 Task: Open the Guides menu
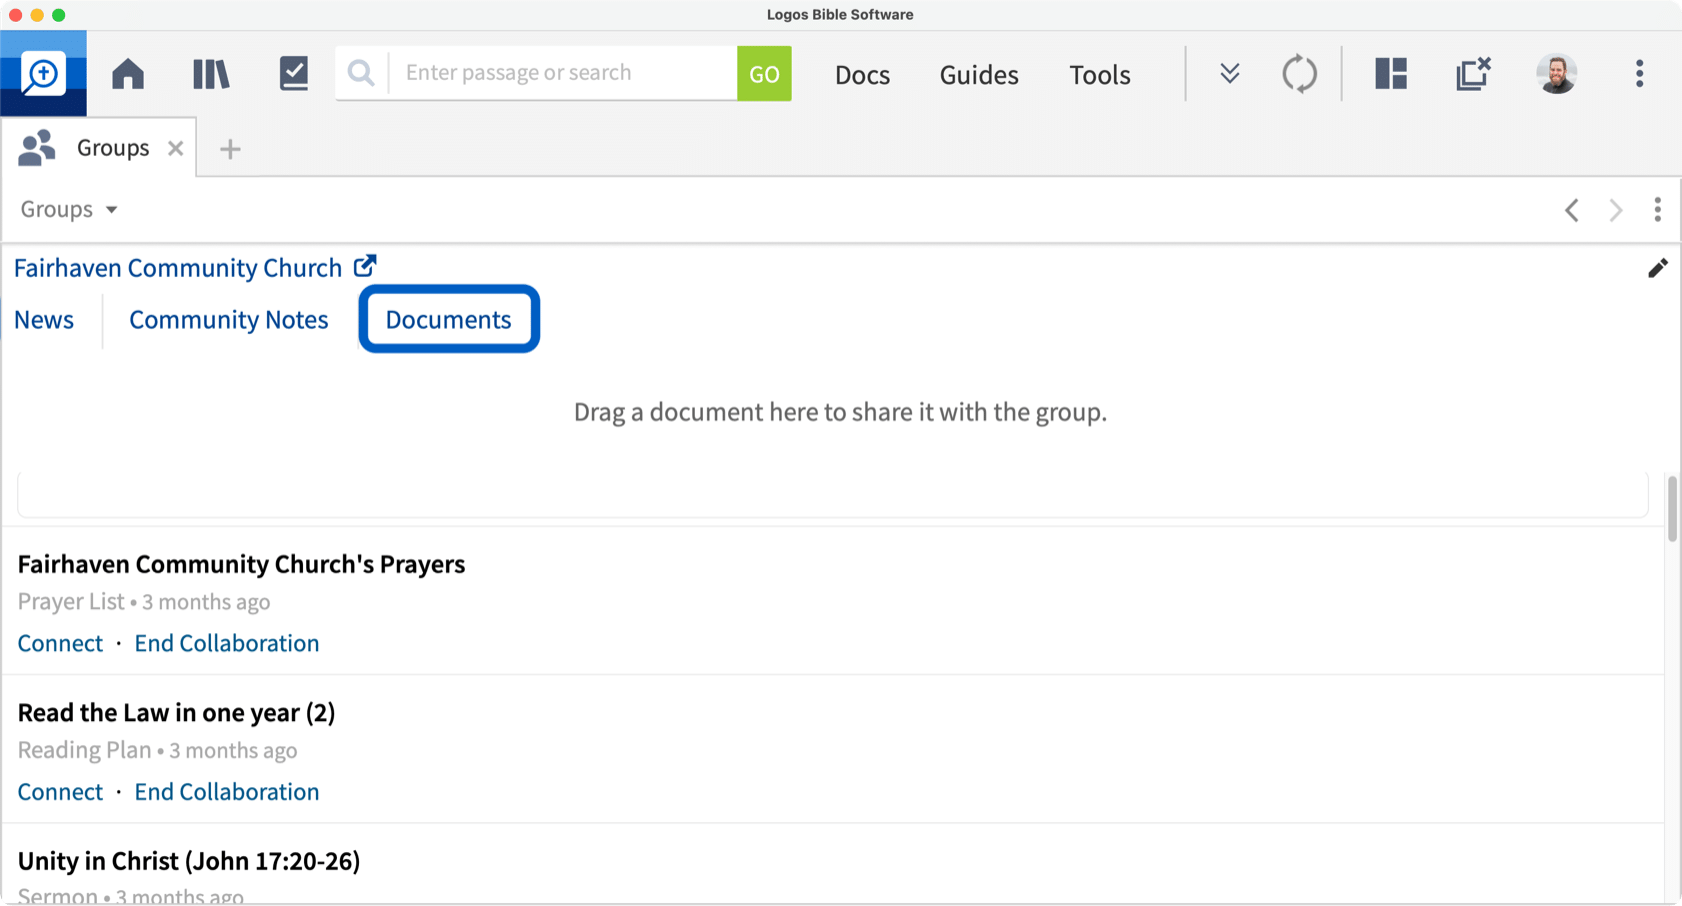click(x=979, y=75)
